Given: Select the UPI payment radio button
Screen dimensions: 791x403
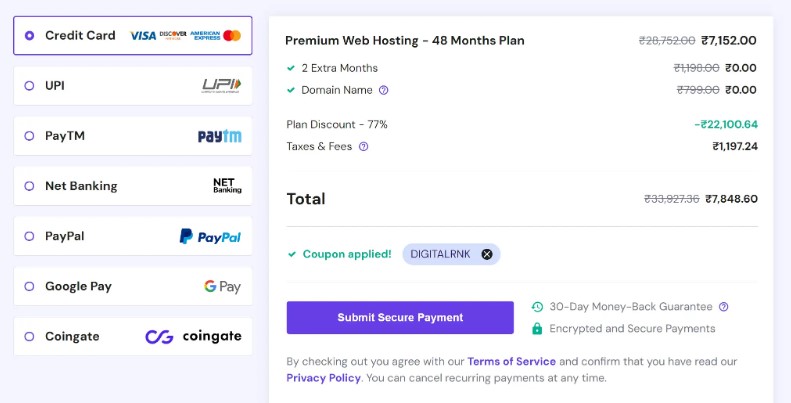Looking at the screenshot, I should tap(29, 86).
